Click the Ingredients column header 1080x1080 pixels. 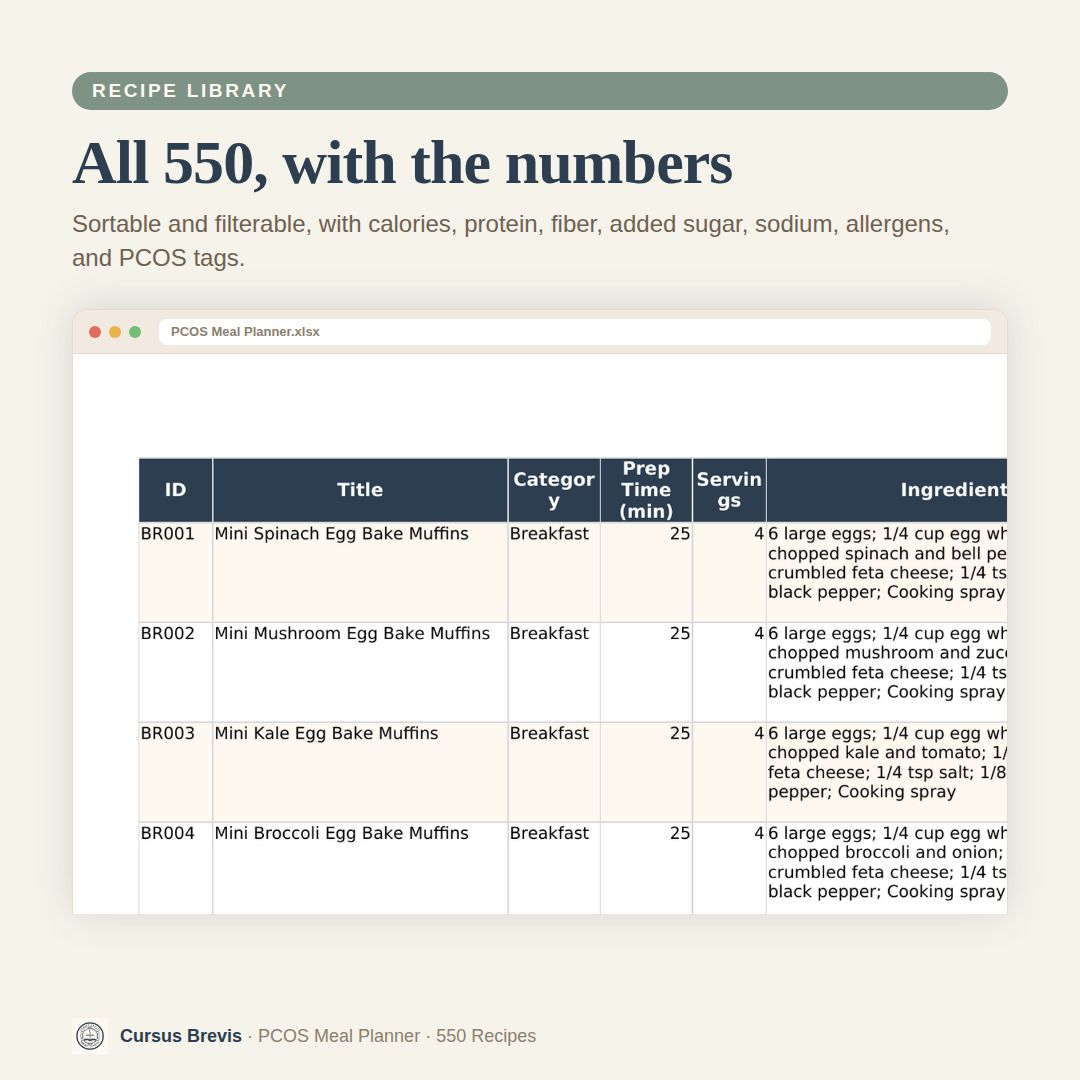pyautogui.click(x=887, y=490)
